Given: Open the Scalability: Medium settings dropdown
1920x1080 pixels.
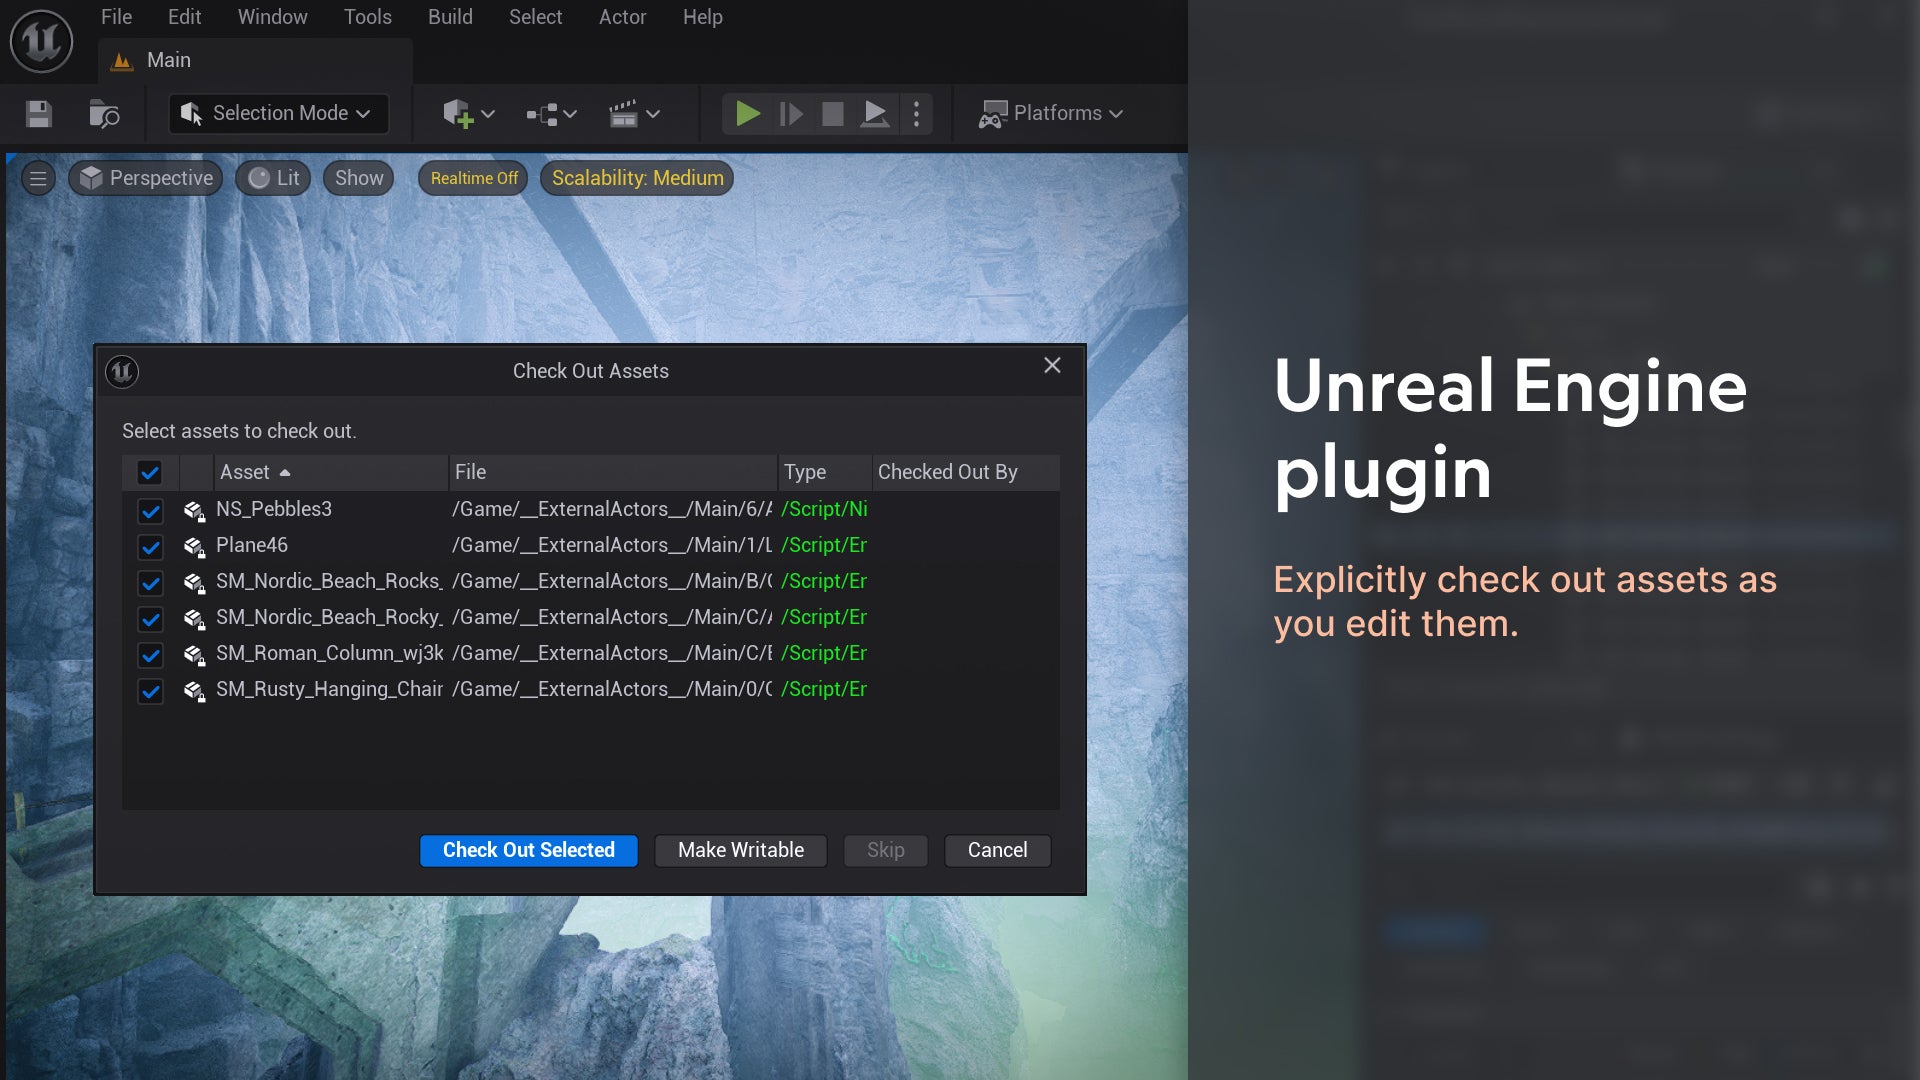Looking at the screenshot, I should tap(637, 178).
